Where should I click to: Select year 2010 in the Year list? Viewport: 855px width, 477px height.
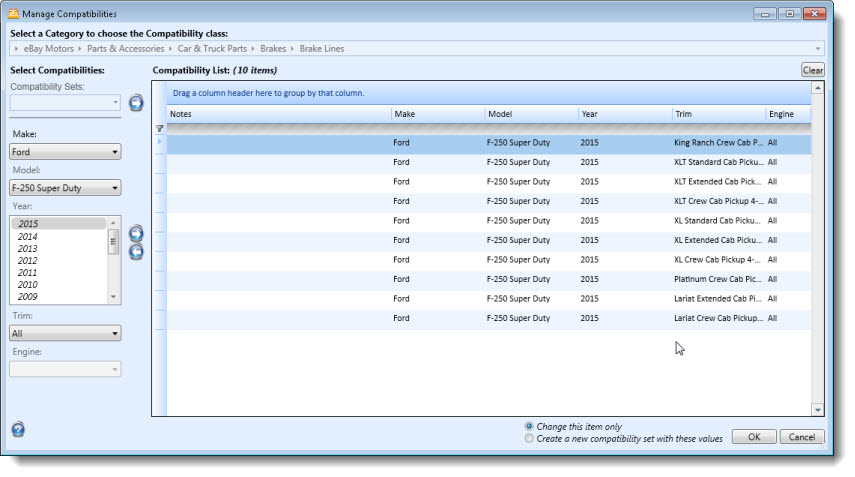pos(58,285)
